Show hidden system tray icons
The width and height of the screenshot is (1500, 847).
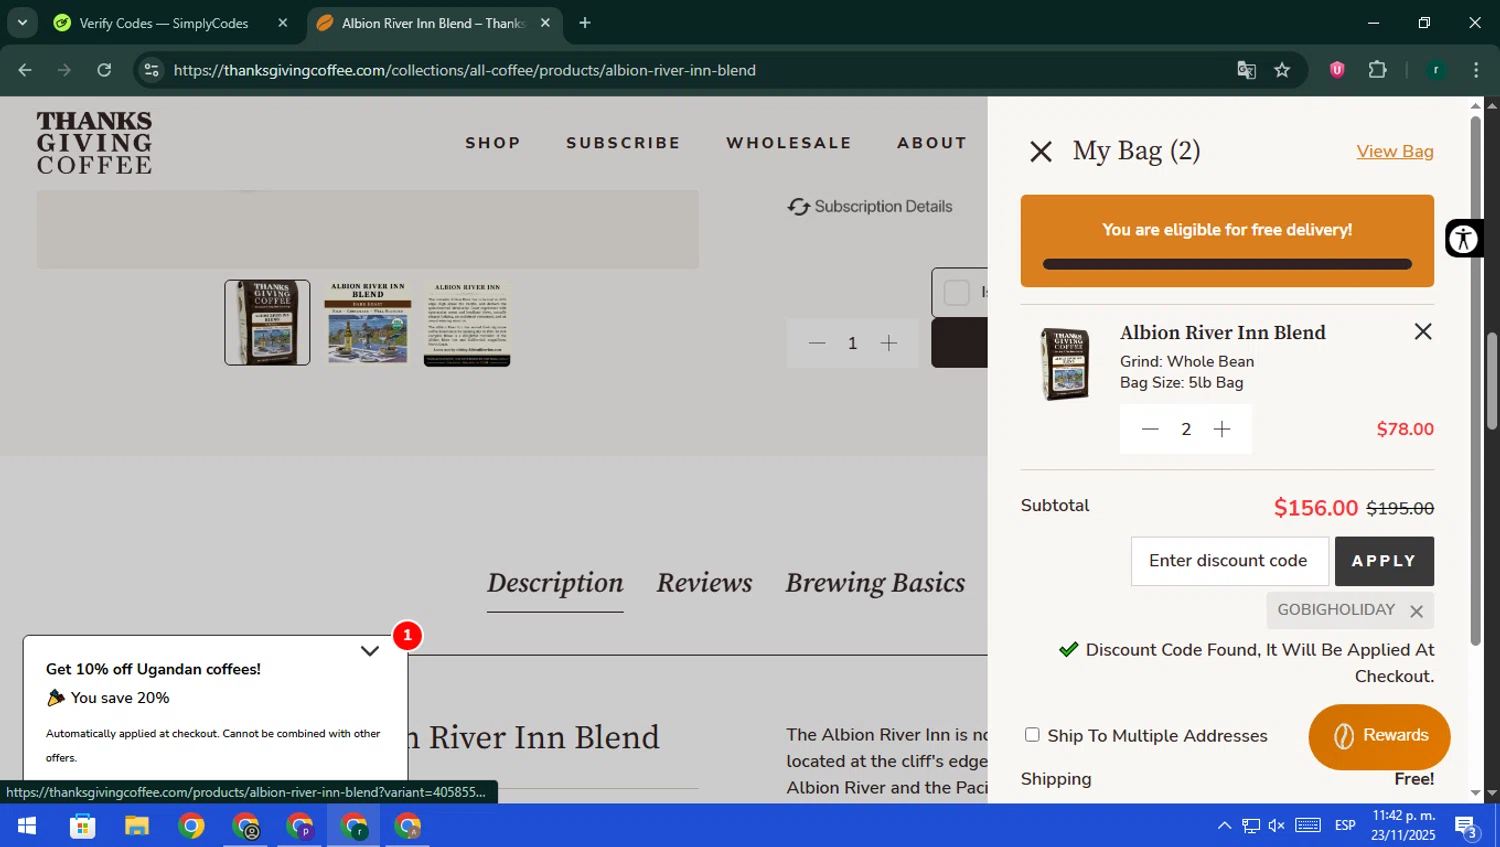click(1224, 826)
